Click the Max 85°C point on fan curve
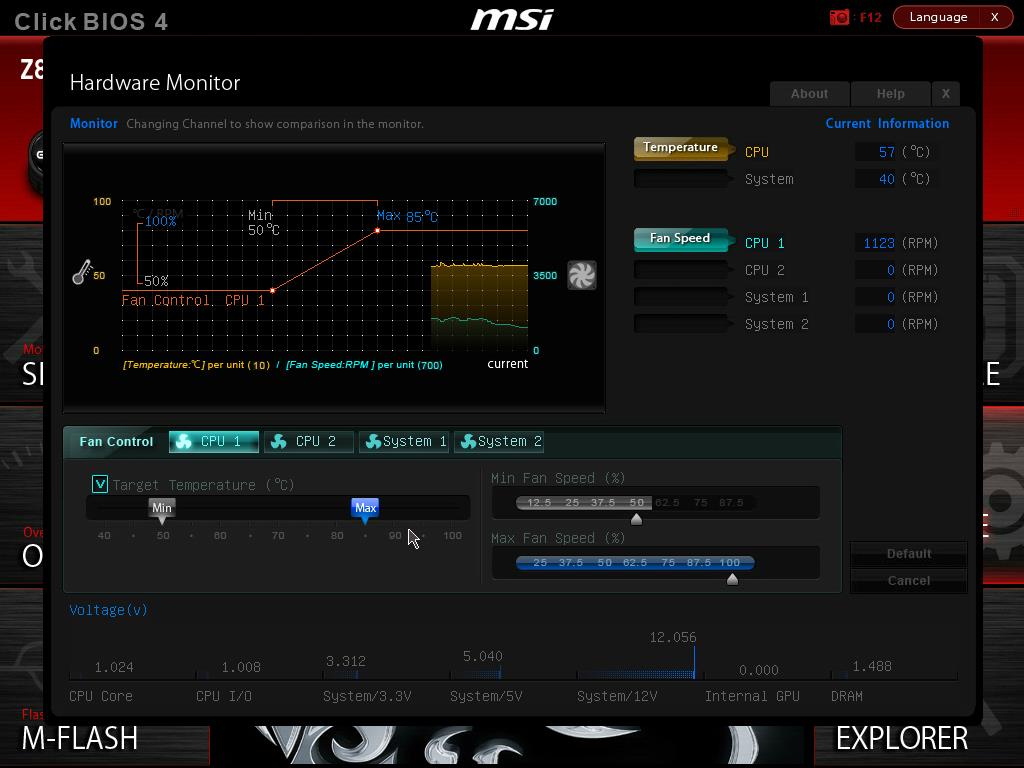Image resolution: width=1024 pixels, height=768 pixels. [x=377, y=231]
